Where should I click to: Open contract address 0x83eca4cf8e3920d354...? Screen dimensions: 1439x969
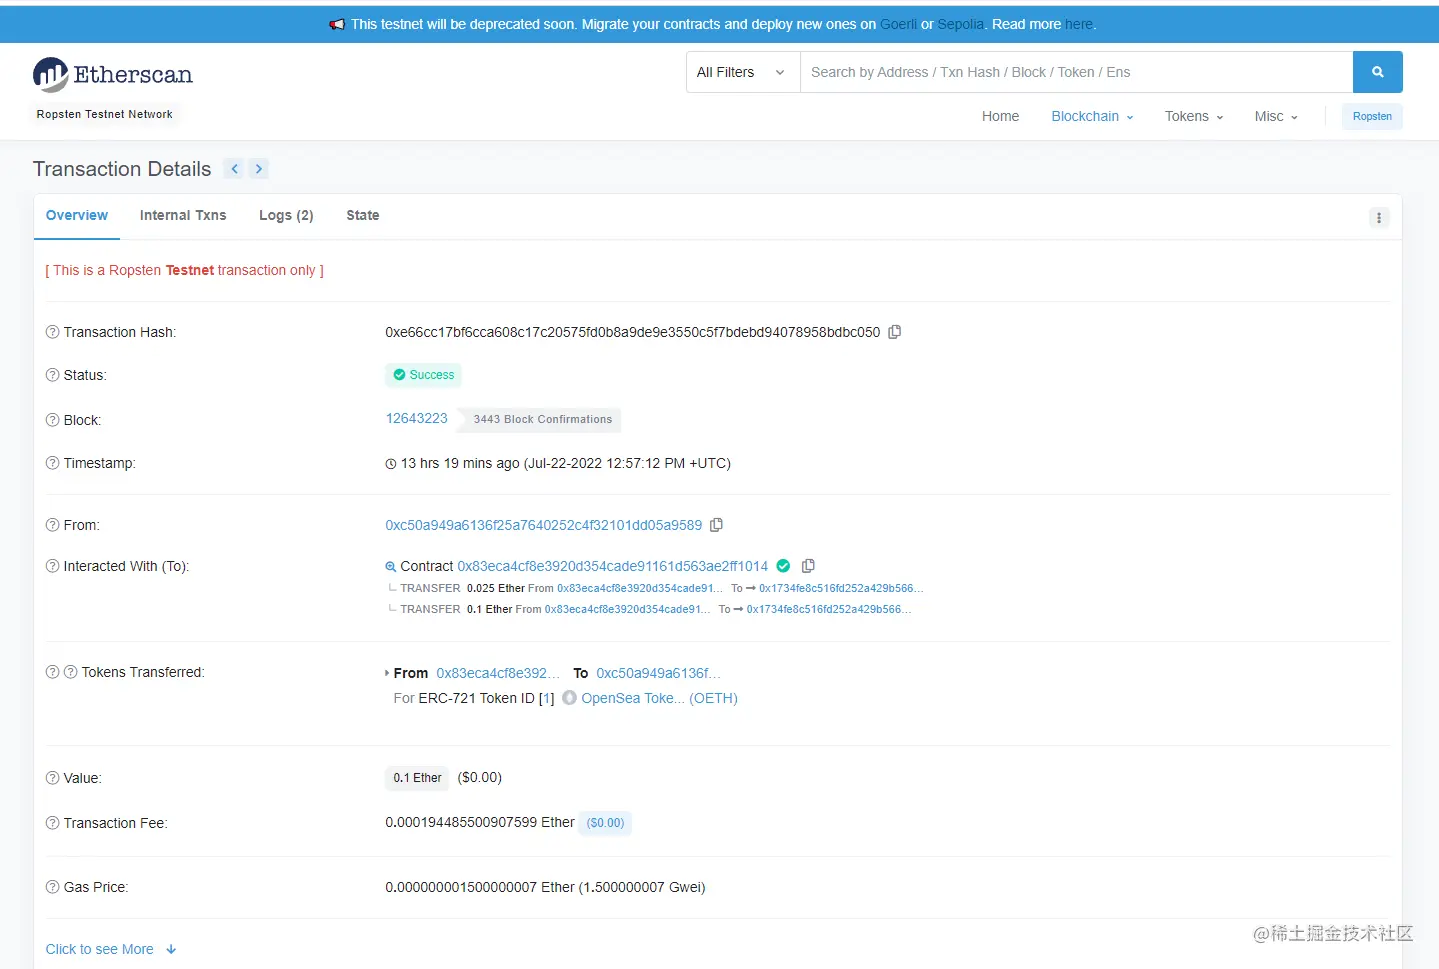613,566
